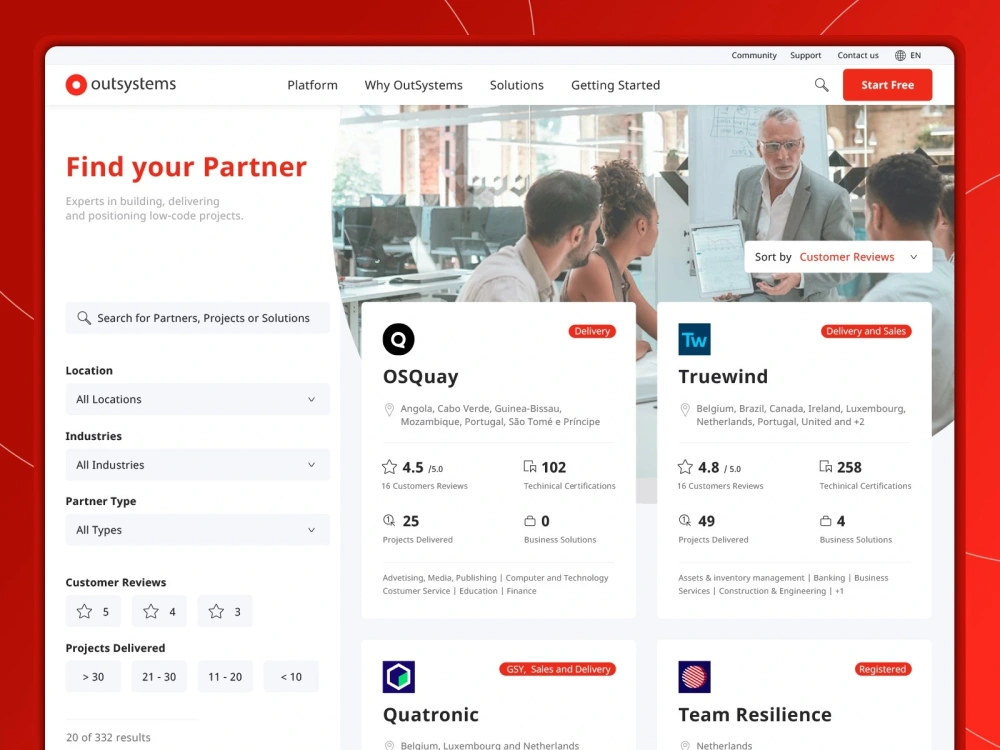Filter projects delivered > 30
This screenshot has width=1000, height=750.
(x=93, y=677)
